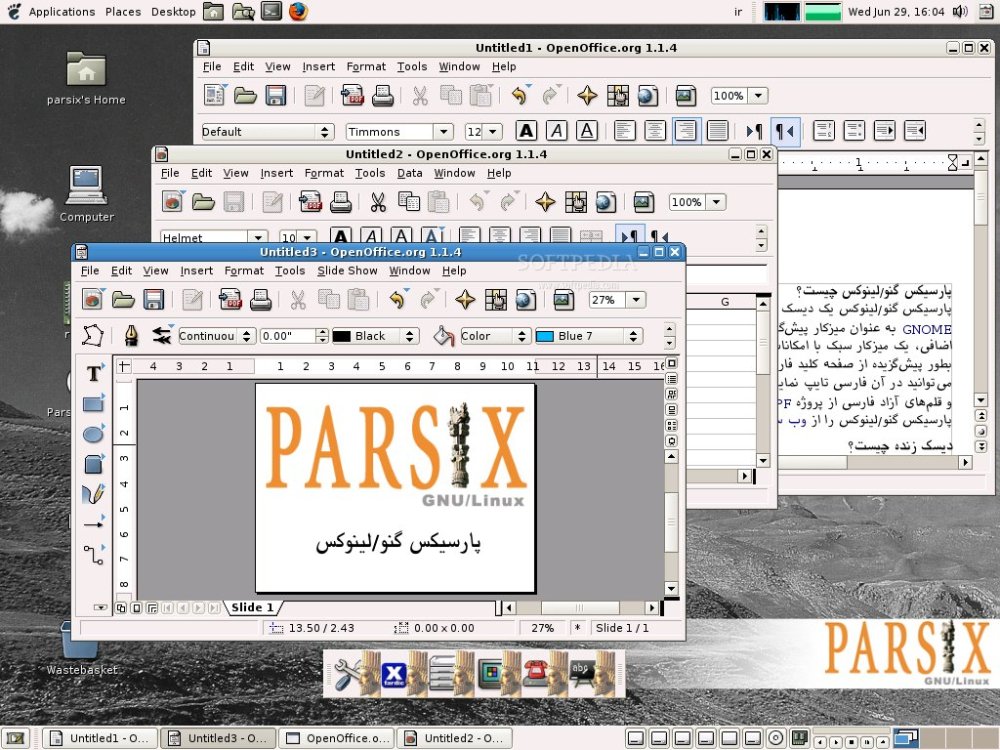Screen dimensions: 1000x750
Task: Print Untitled3 with the printer icon
Action: click(260, 299)
